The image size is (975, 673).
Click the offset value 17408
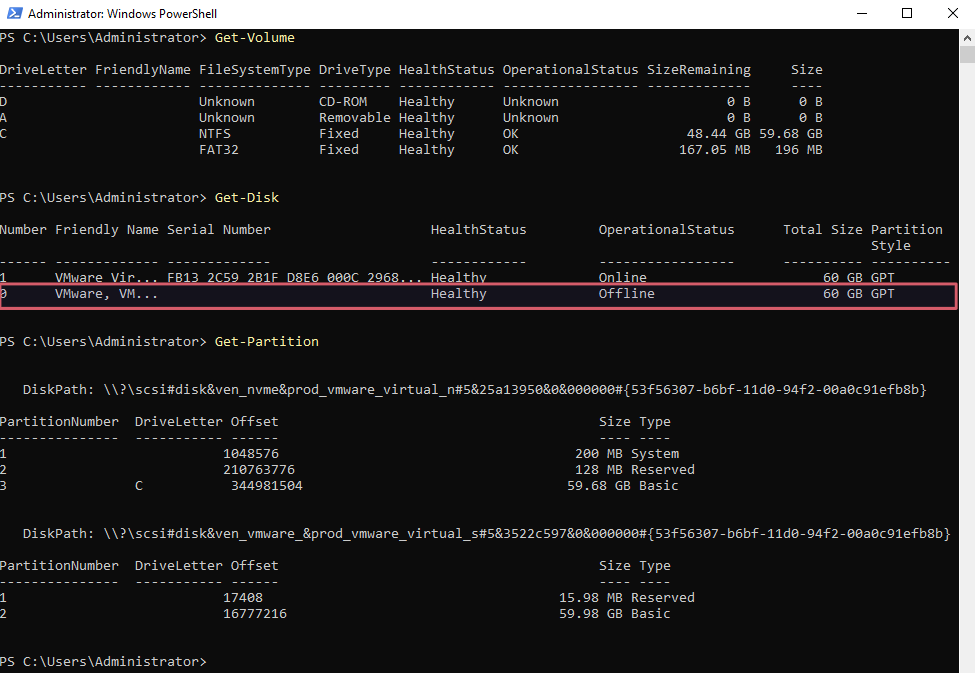coord(243,598)
